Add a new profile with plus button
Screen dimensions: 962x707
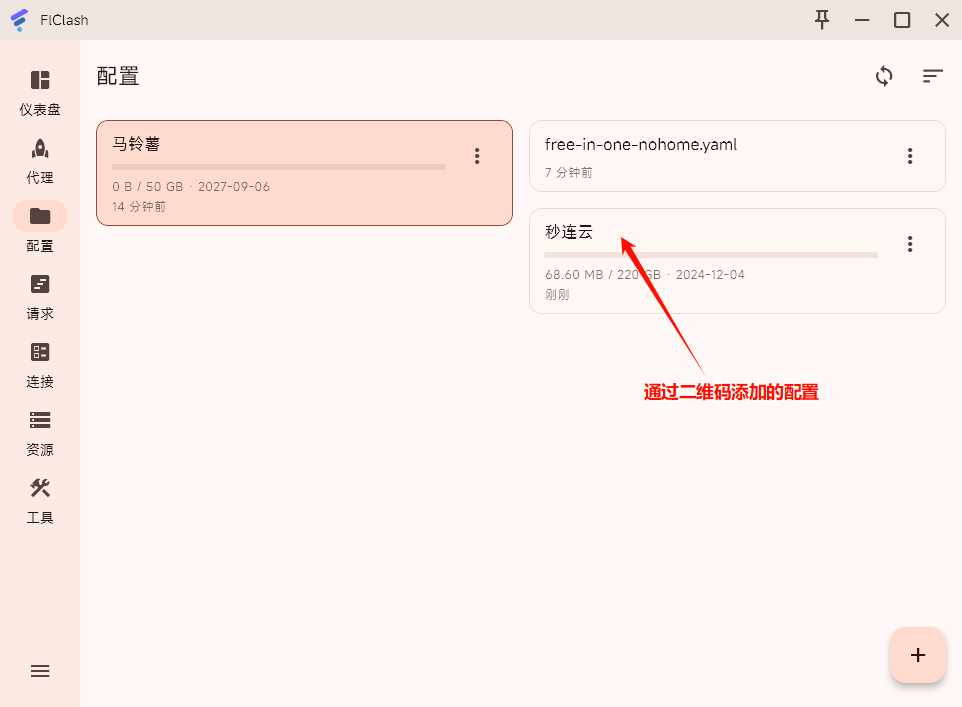(x=917, y=655)
